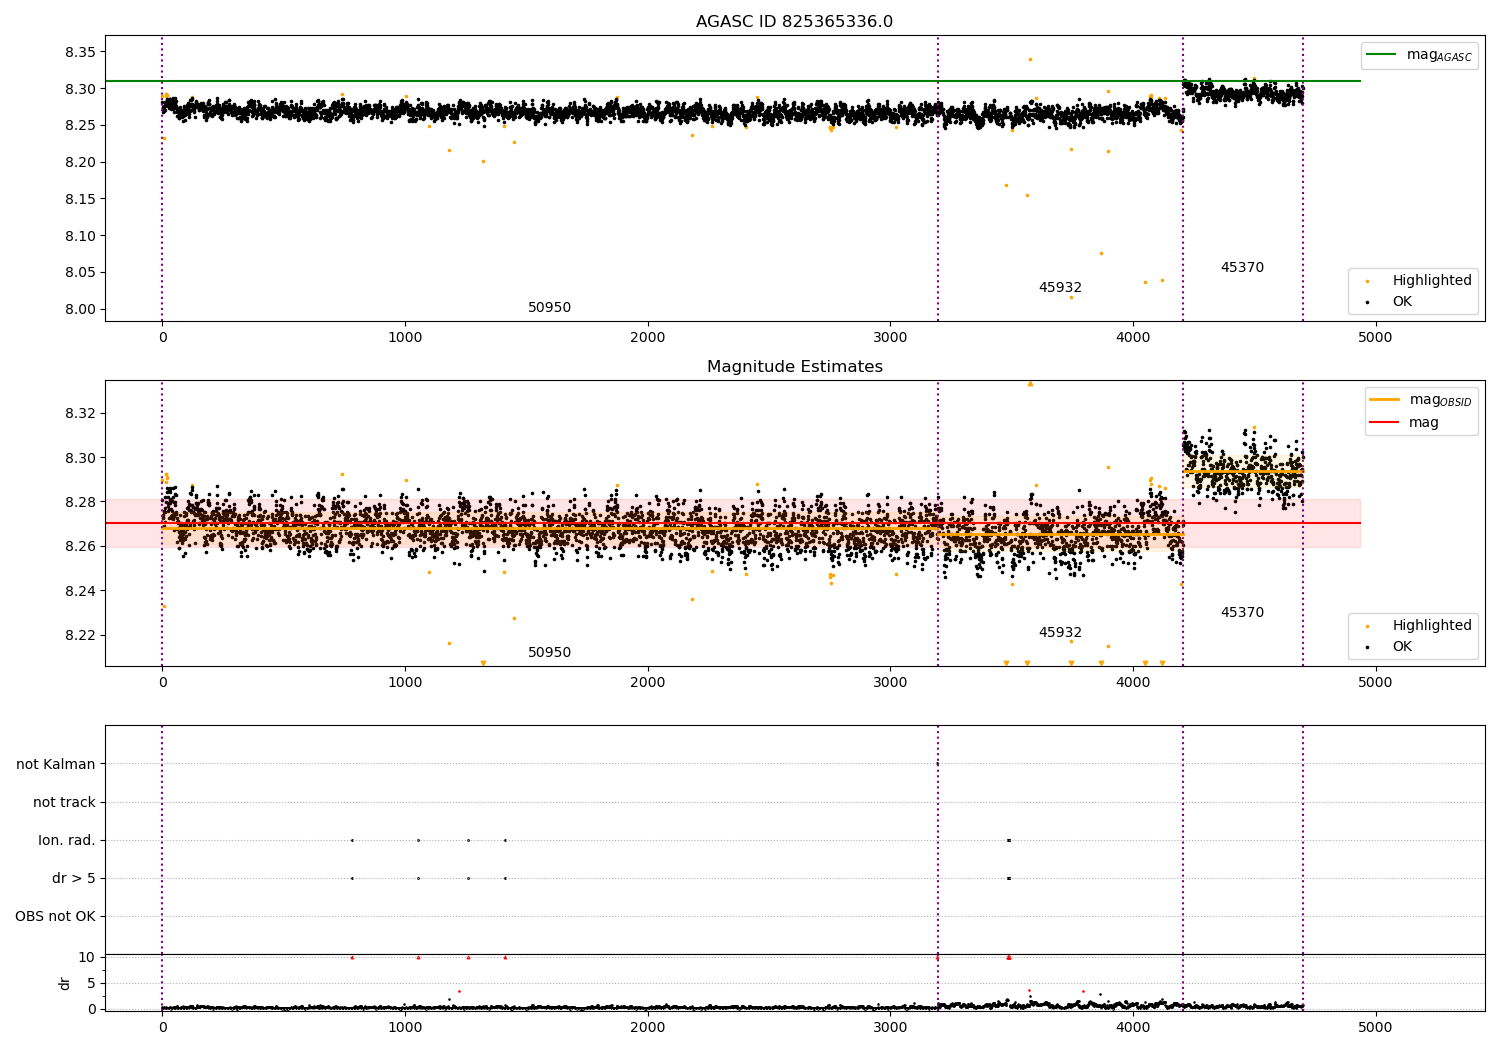The image size is (1500, 1050).
Task: Click the '8.00' y-axis tick label
Action: point(81,309)
